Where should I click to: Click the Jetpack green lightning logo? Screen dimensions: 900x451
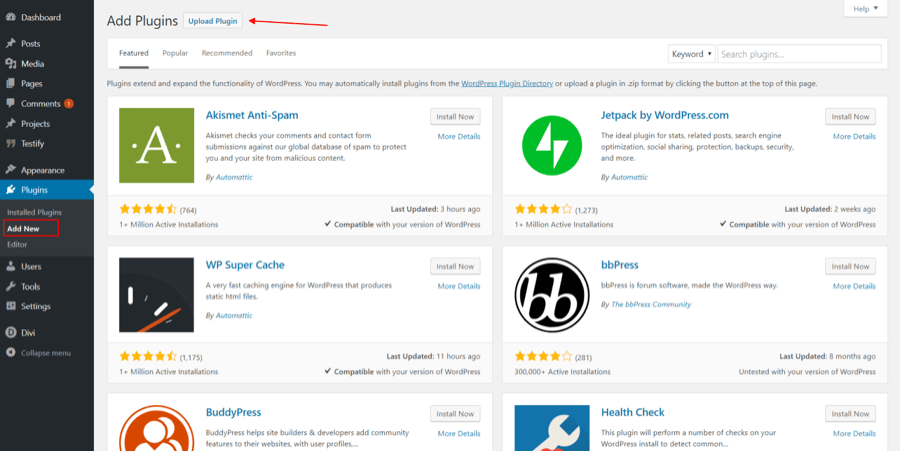click(552, 145)
